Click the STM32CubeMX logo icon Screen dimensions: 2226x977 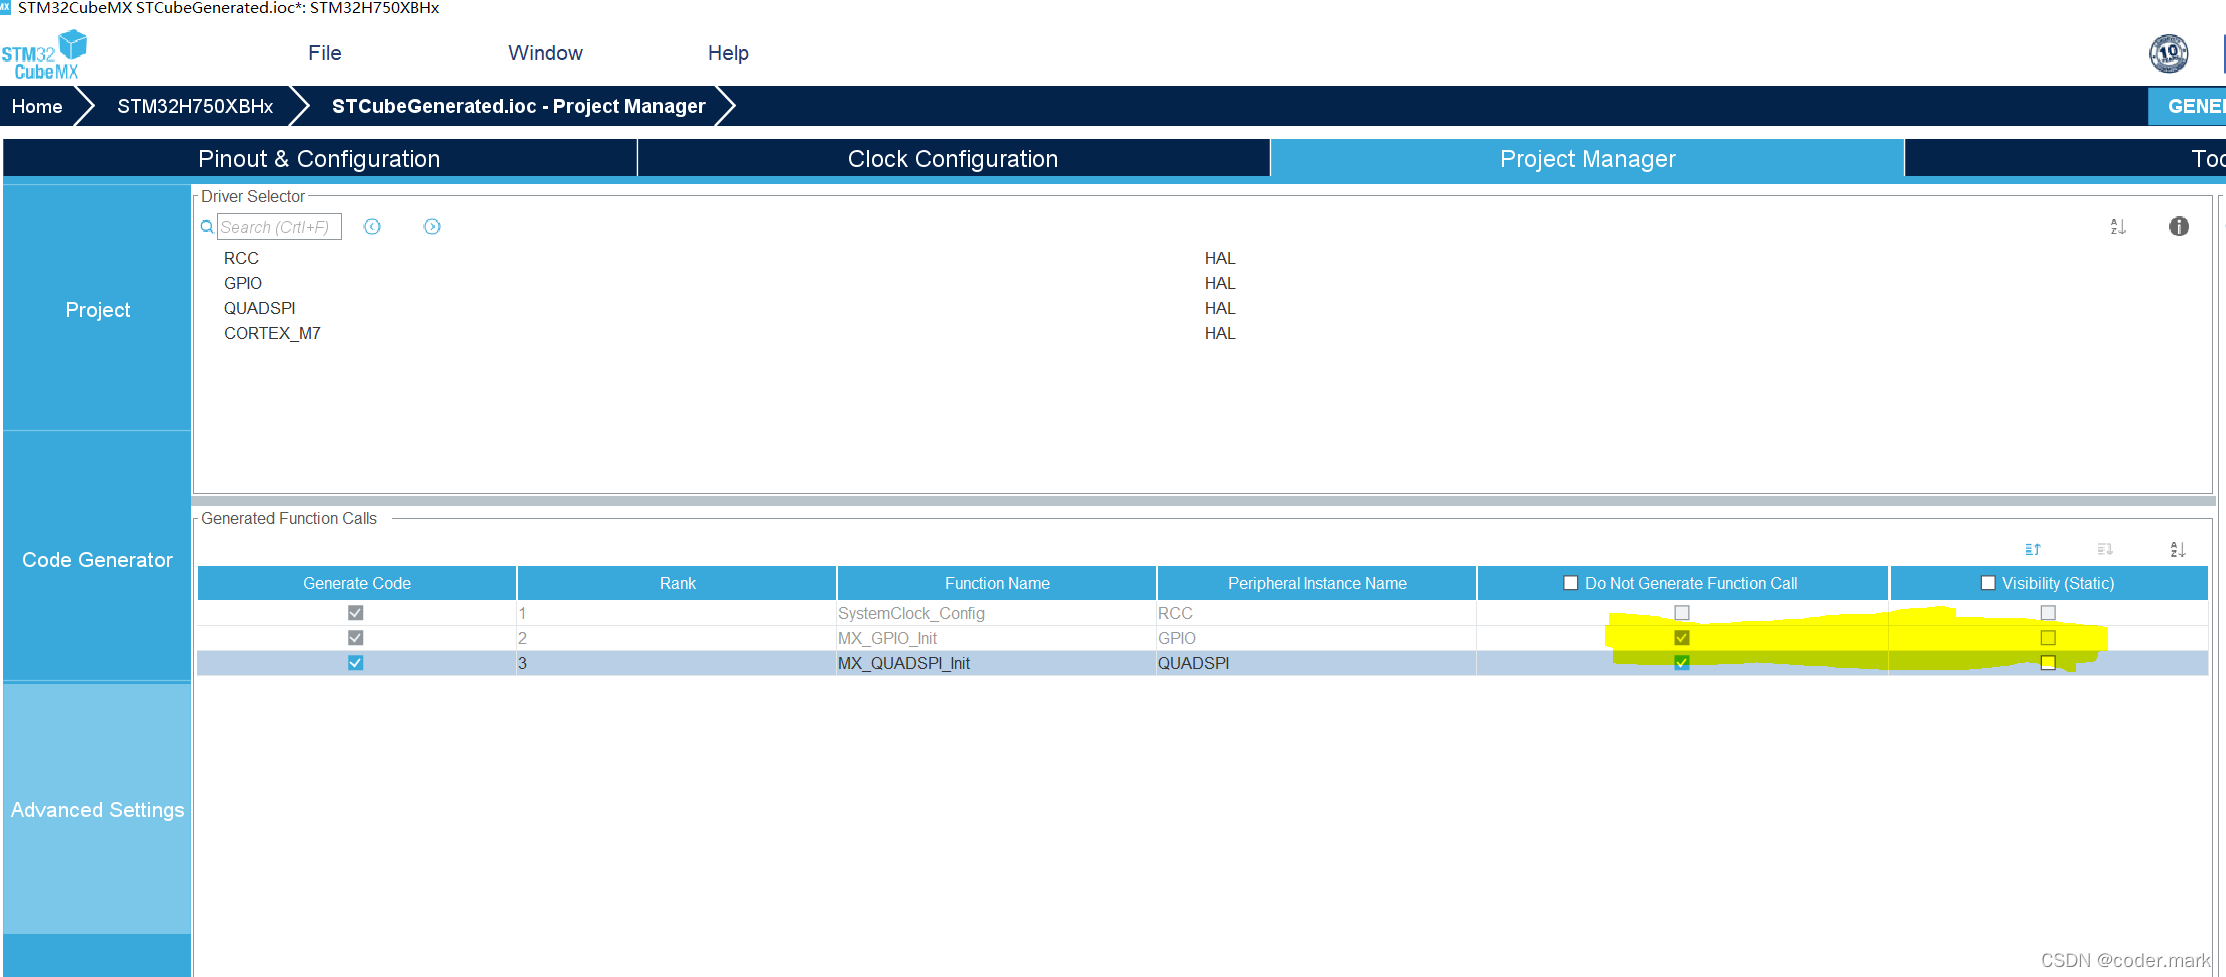44,55
